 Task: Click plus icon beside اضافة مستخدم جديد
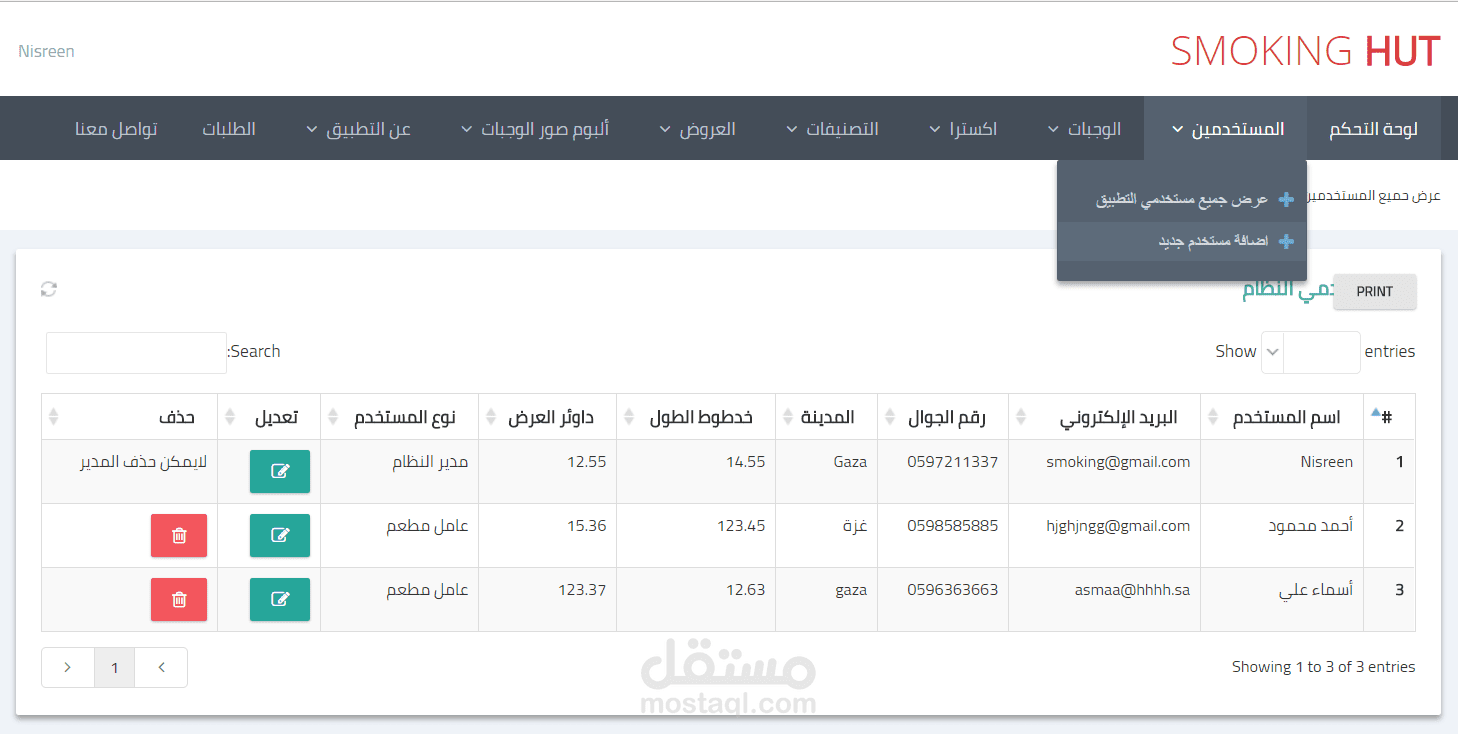click(x=1286, y=241)
